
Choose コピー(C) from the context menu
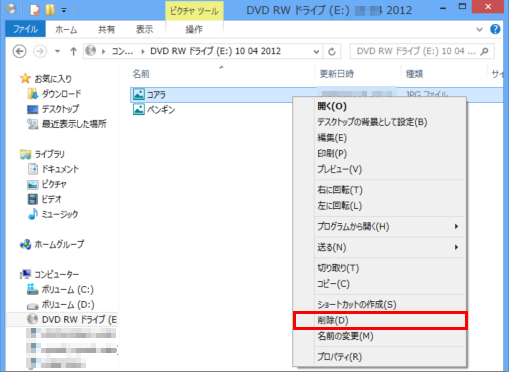pyautogui.click(x=379, y=284)
